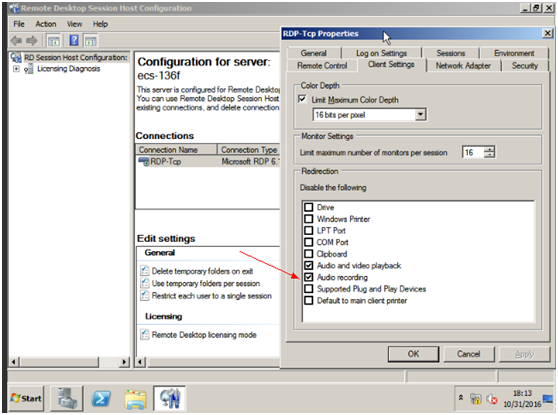Open the Server Manager taskbar icon

coord(67,398)
